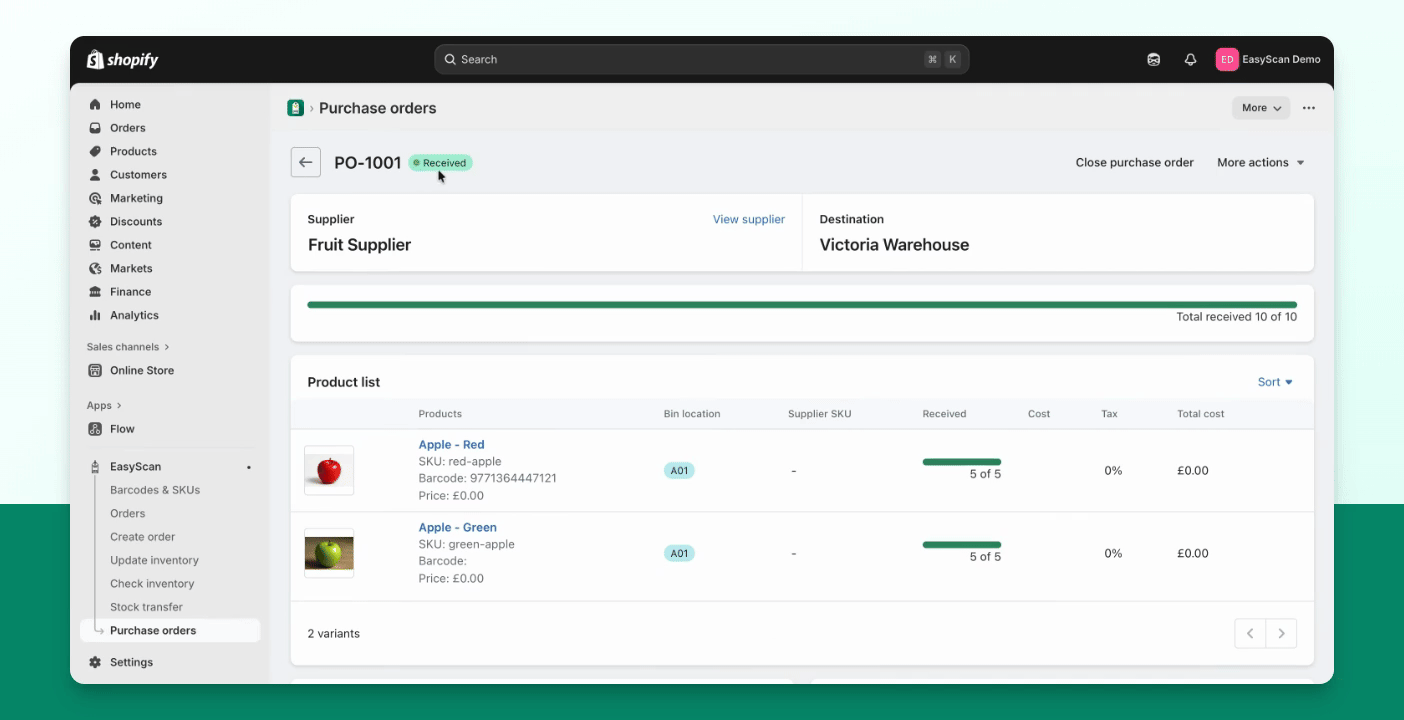Click the barcode 9771364447121 text
Screen dimensions: 1404x720
[488, 479]
